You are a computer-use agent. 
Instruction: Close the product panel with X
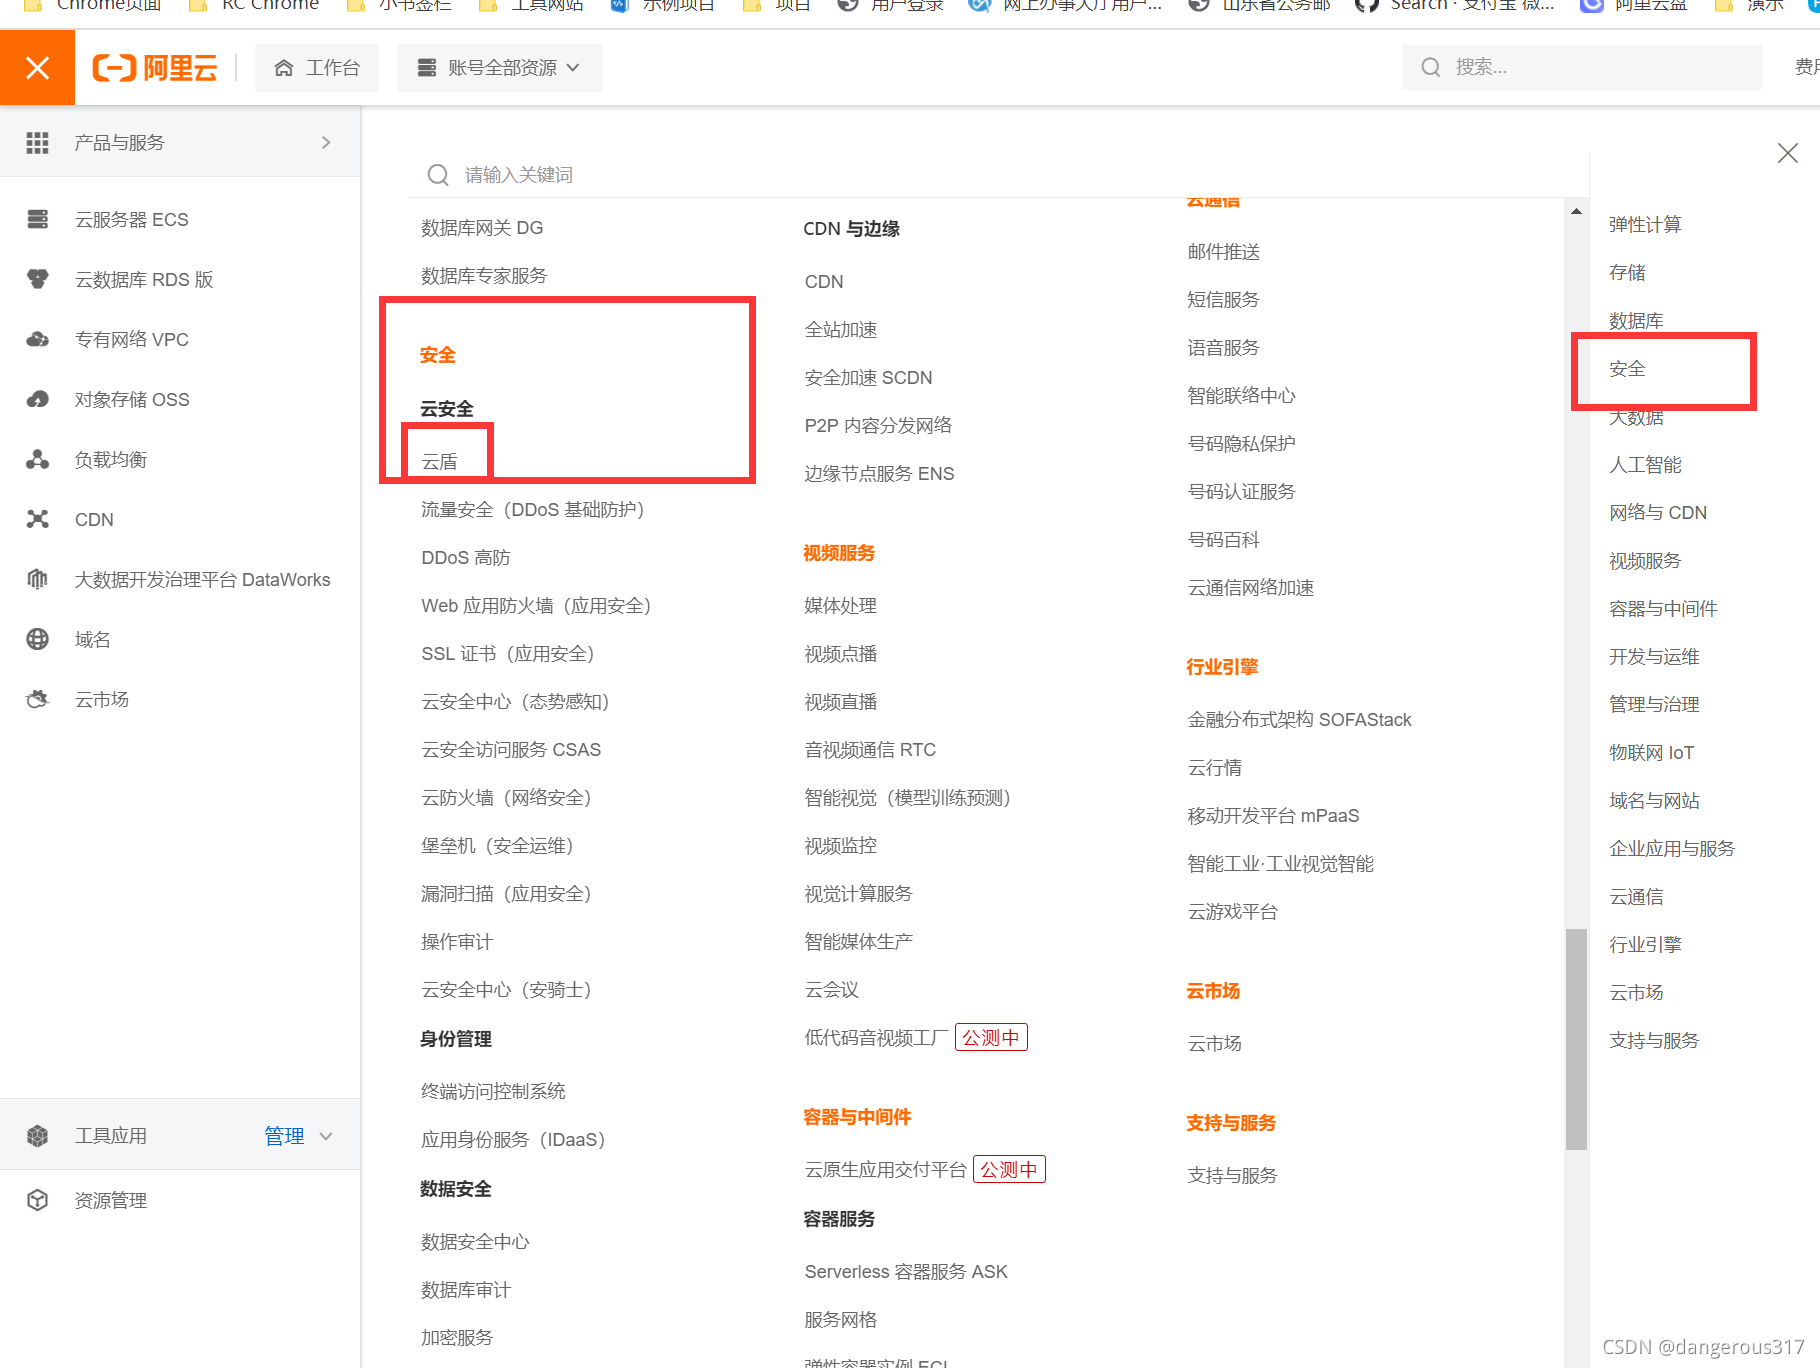[1788, 153]
